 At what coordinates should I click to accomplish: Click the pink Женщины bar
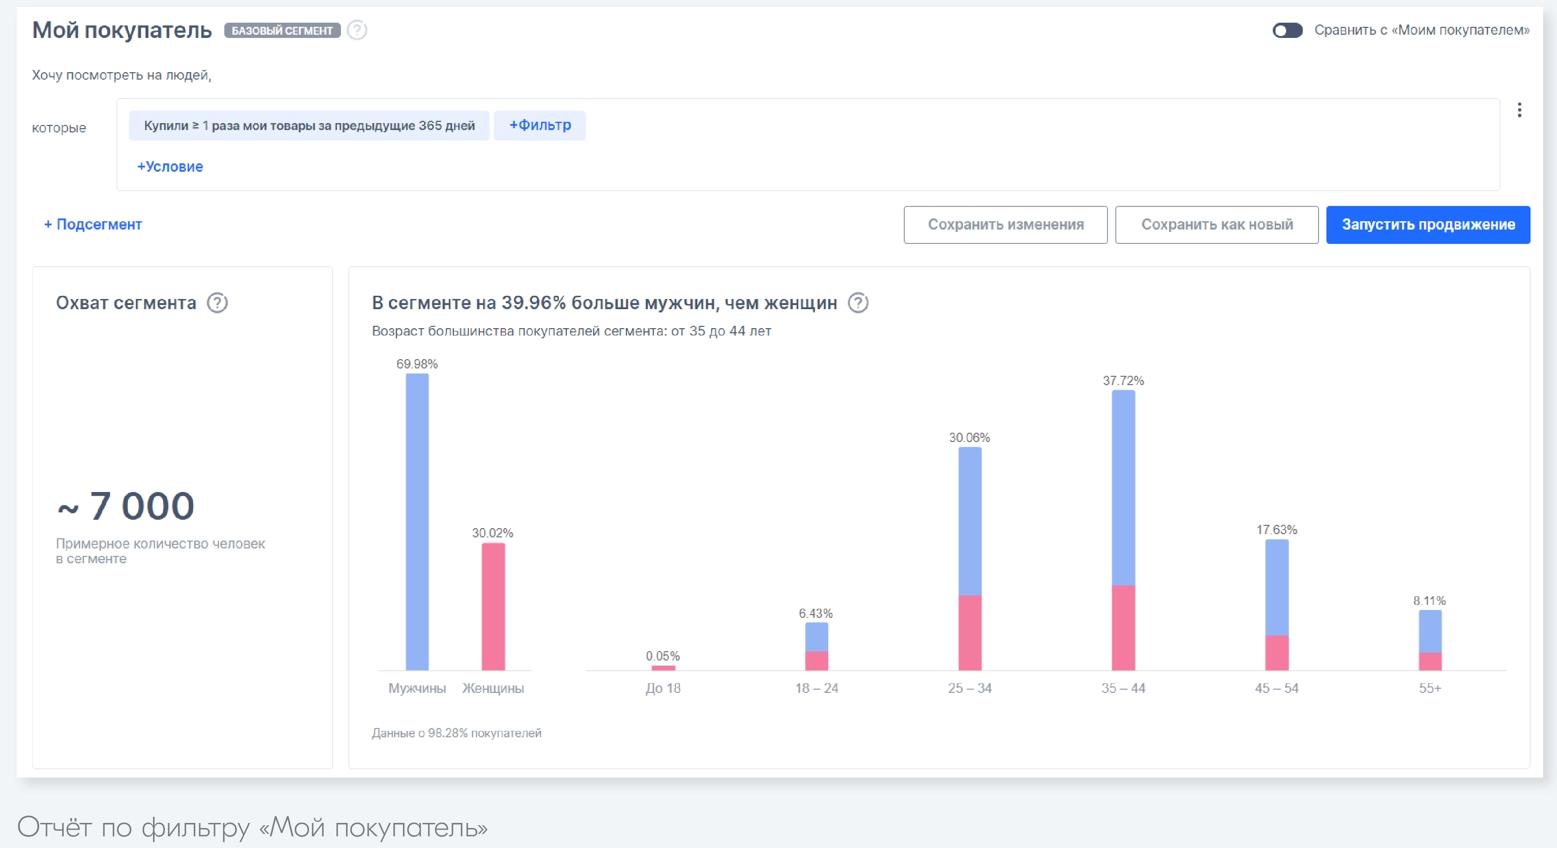[493, 606]
